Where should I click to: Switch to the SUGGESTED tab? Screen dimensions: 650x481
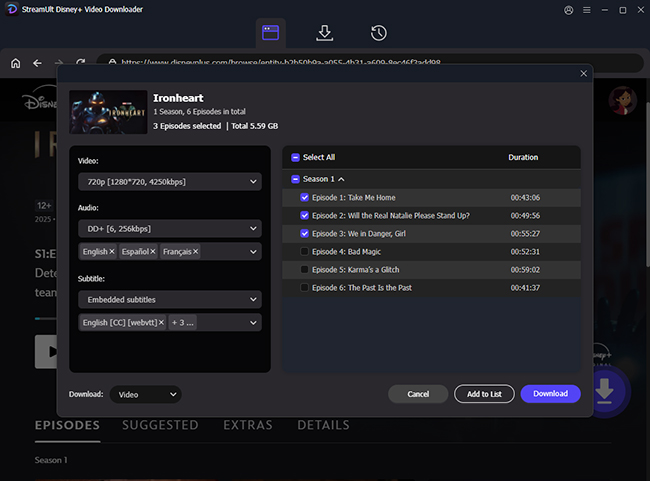(160, 425)
